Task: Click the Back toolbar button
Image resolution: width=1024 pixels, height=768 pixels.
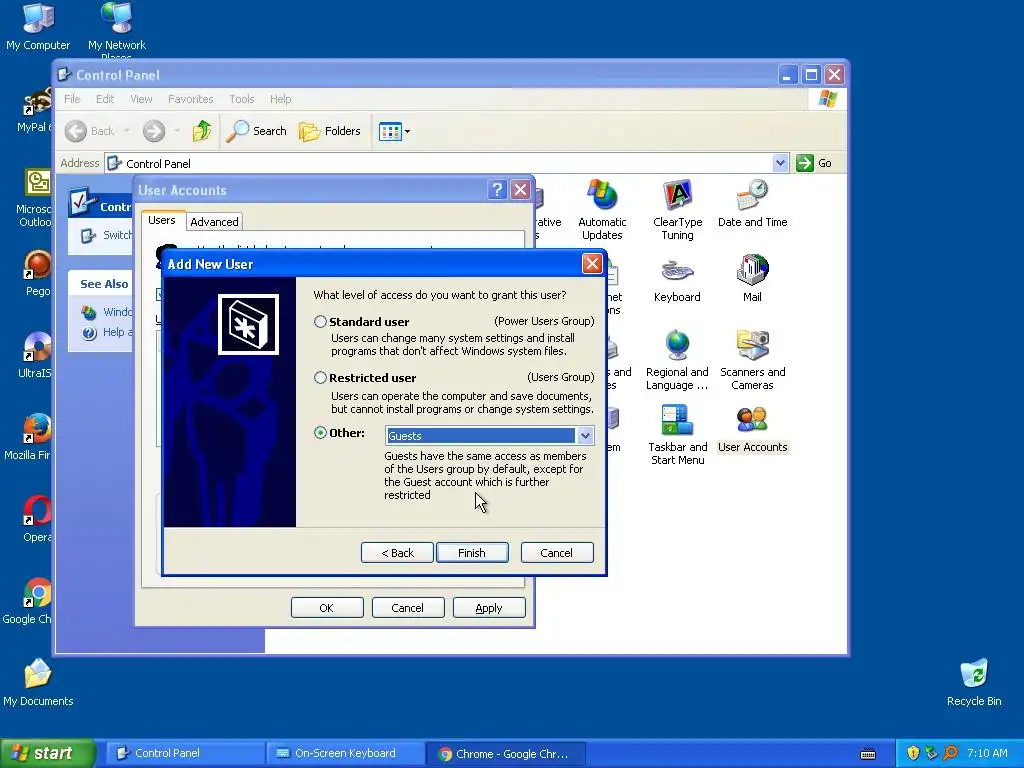Action: point(90,131)
